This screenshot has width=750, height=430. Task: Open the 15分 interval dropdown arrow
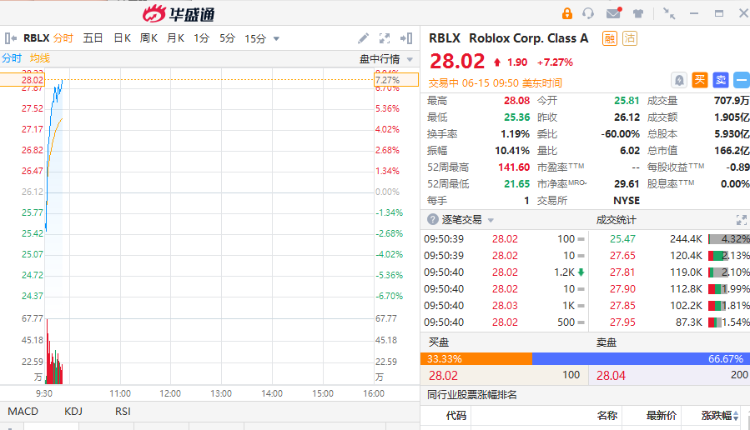[276, 39]
